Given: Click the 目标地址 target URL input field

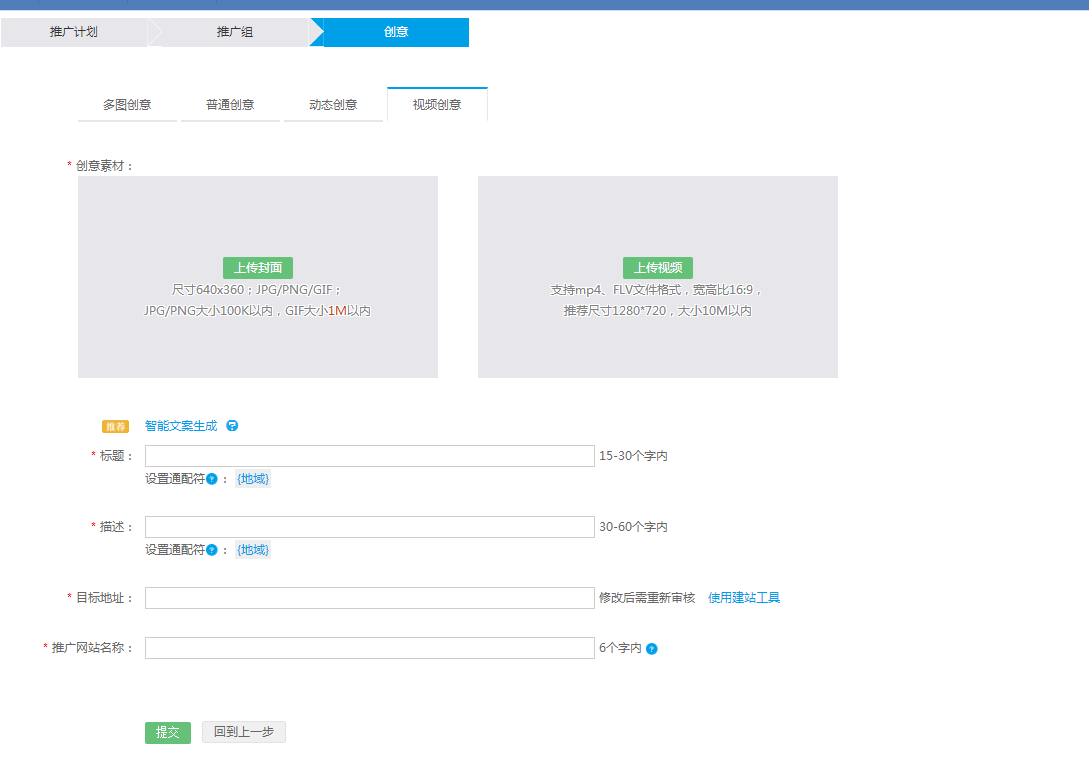Looking at the screenshot, I should tap(370, 597).
